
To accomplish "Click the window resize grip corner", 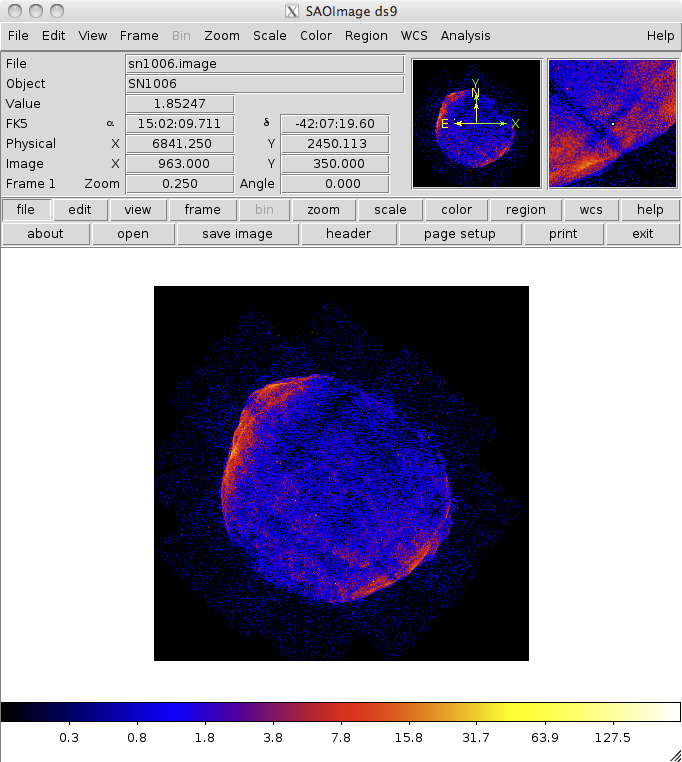I will (x=675, y=755).
